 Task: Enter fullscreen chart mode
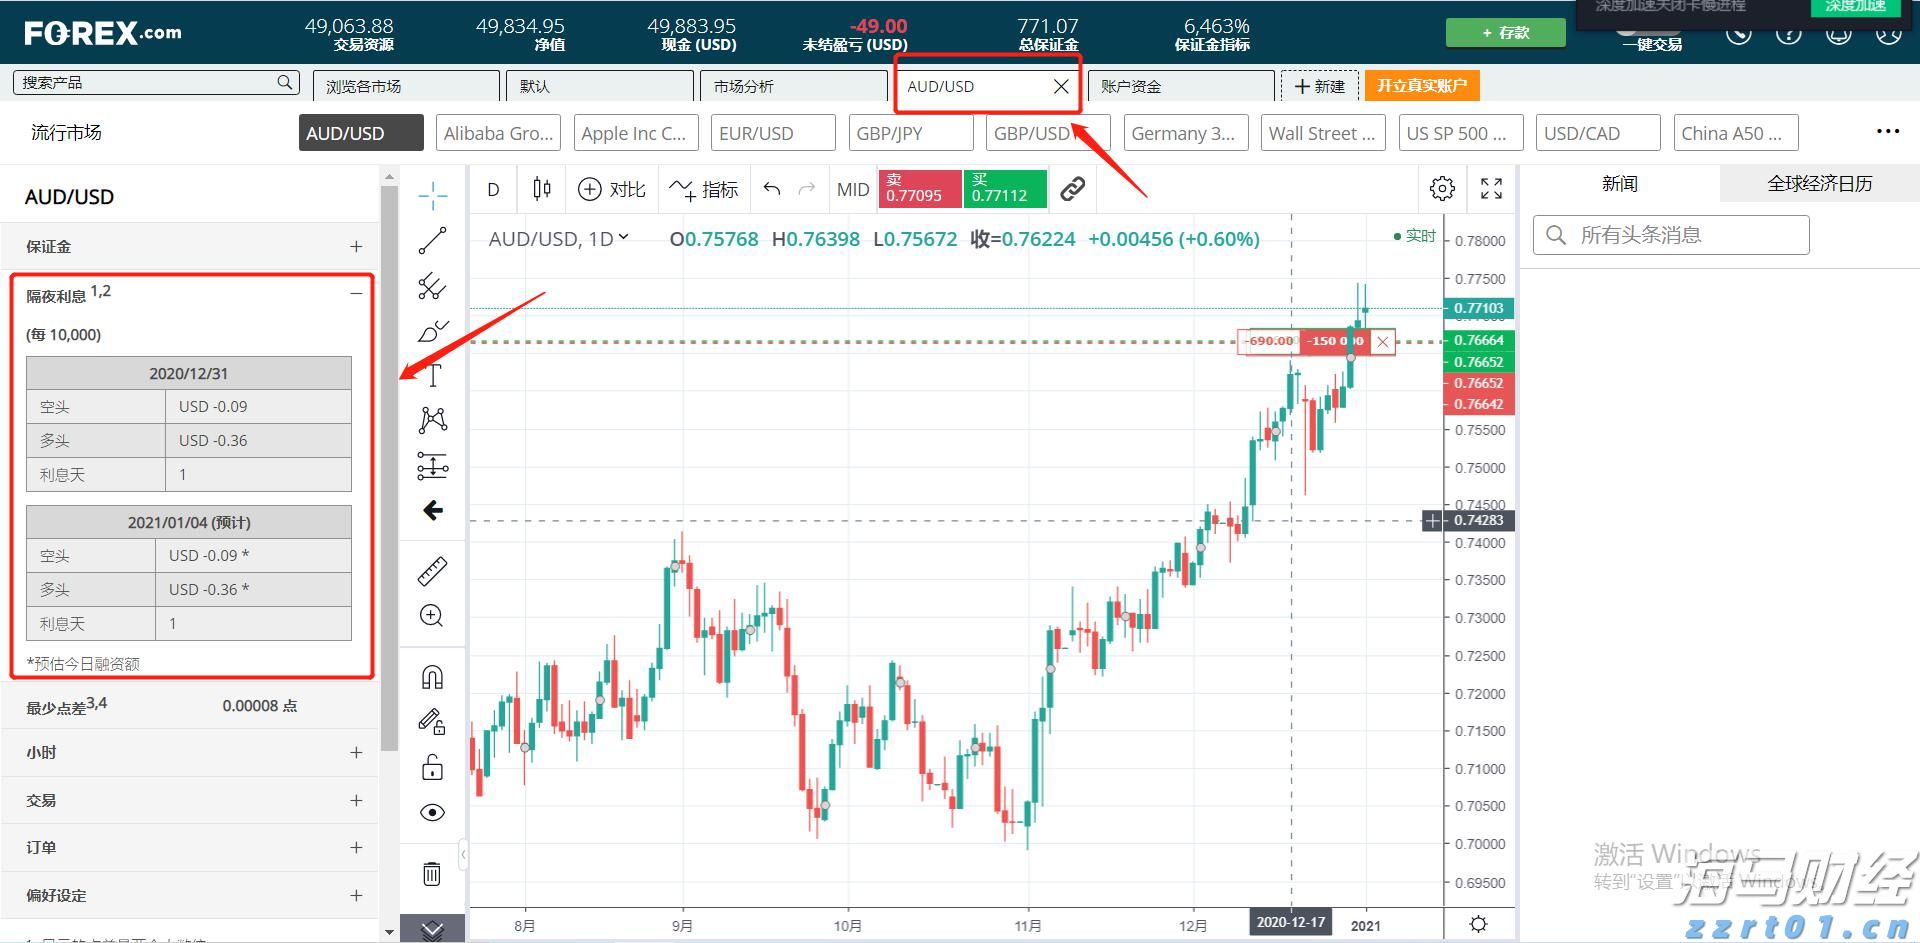[x=1491, y=188]
